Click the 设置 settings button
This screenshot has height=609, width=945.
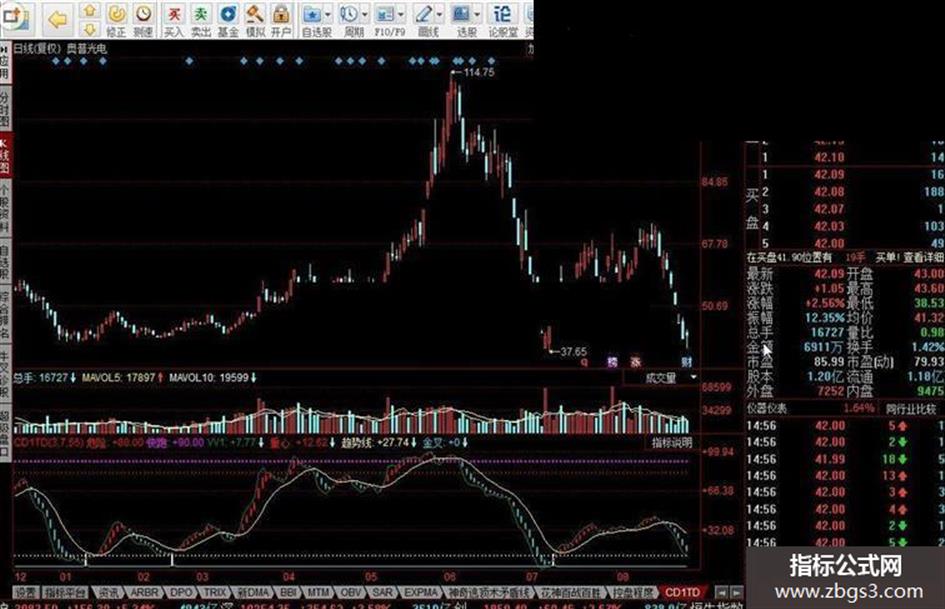[25, 593]
